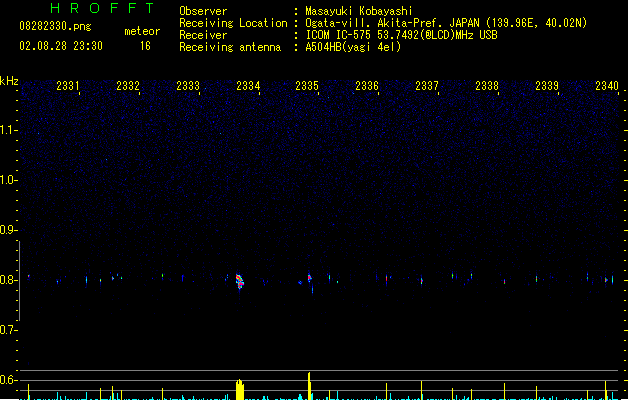629x400 pixels.
Task: Click the 2333 time marker
Action: [188, 86]
